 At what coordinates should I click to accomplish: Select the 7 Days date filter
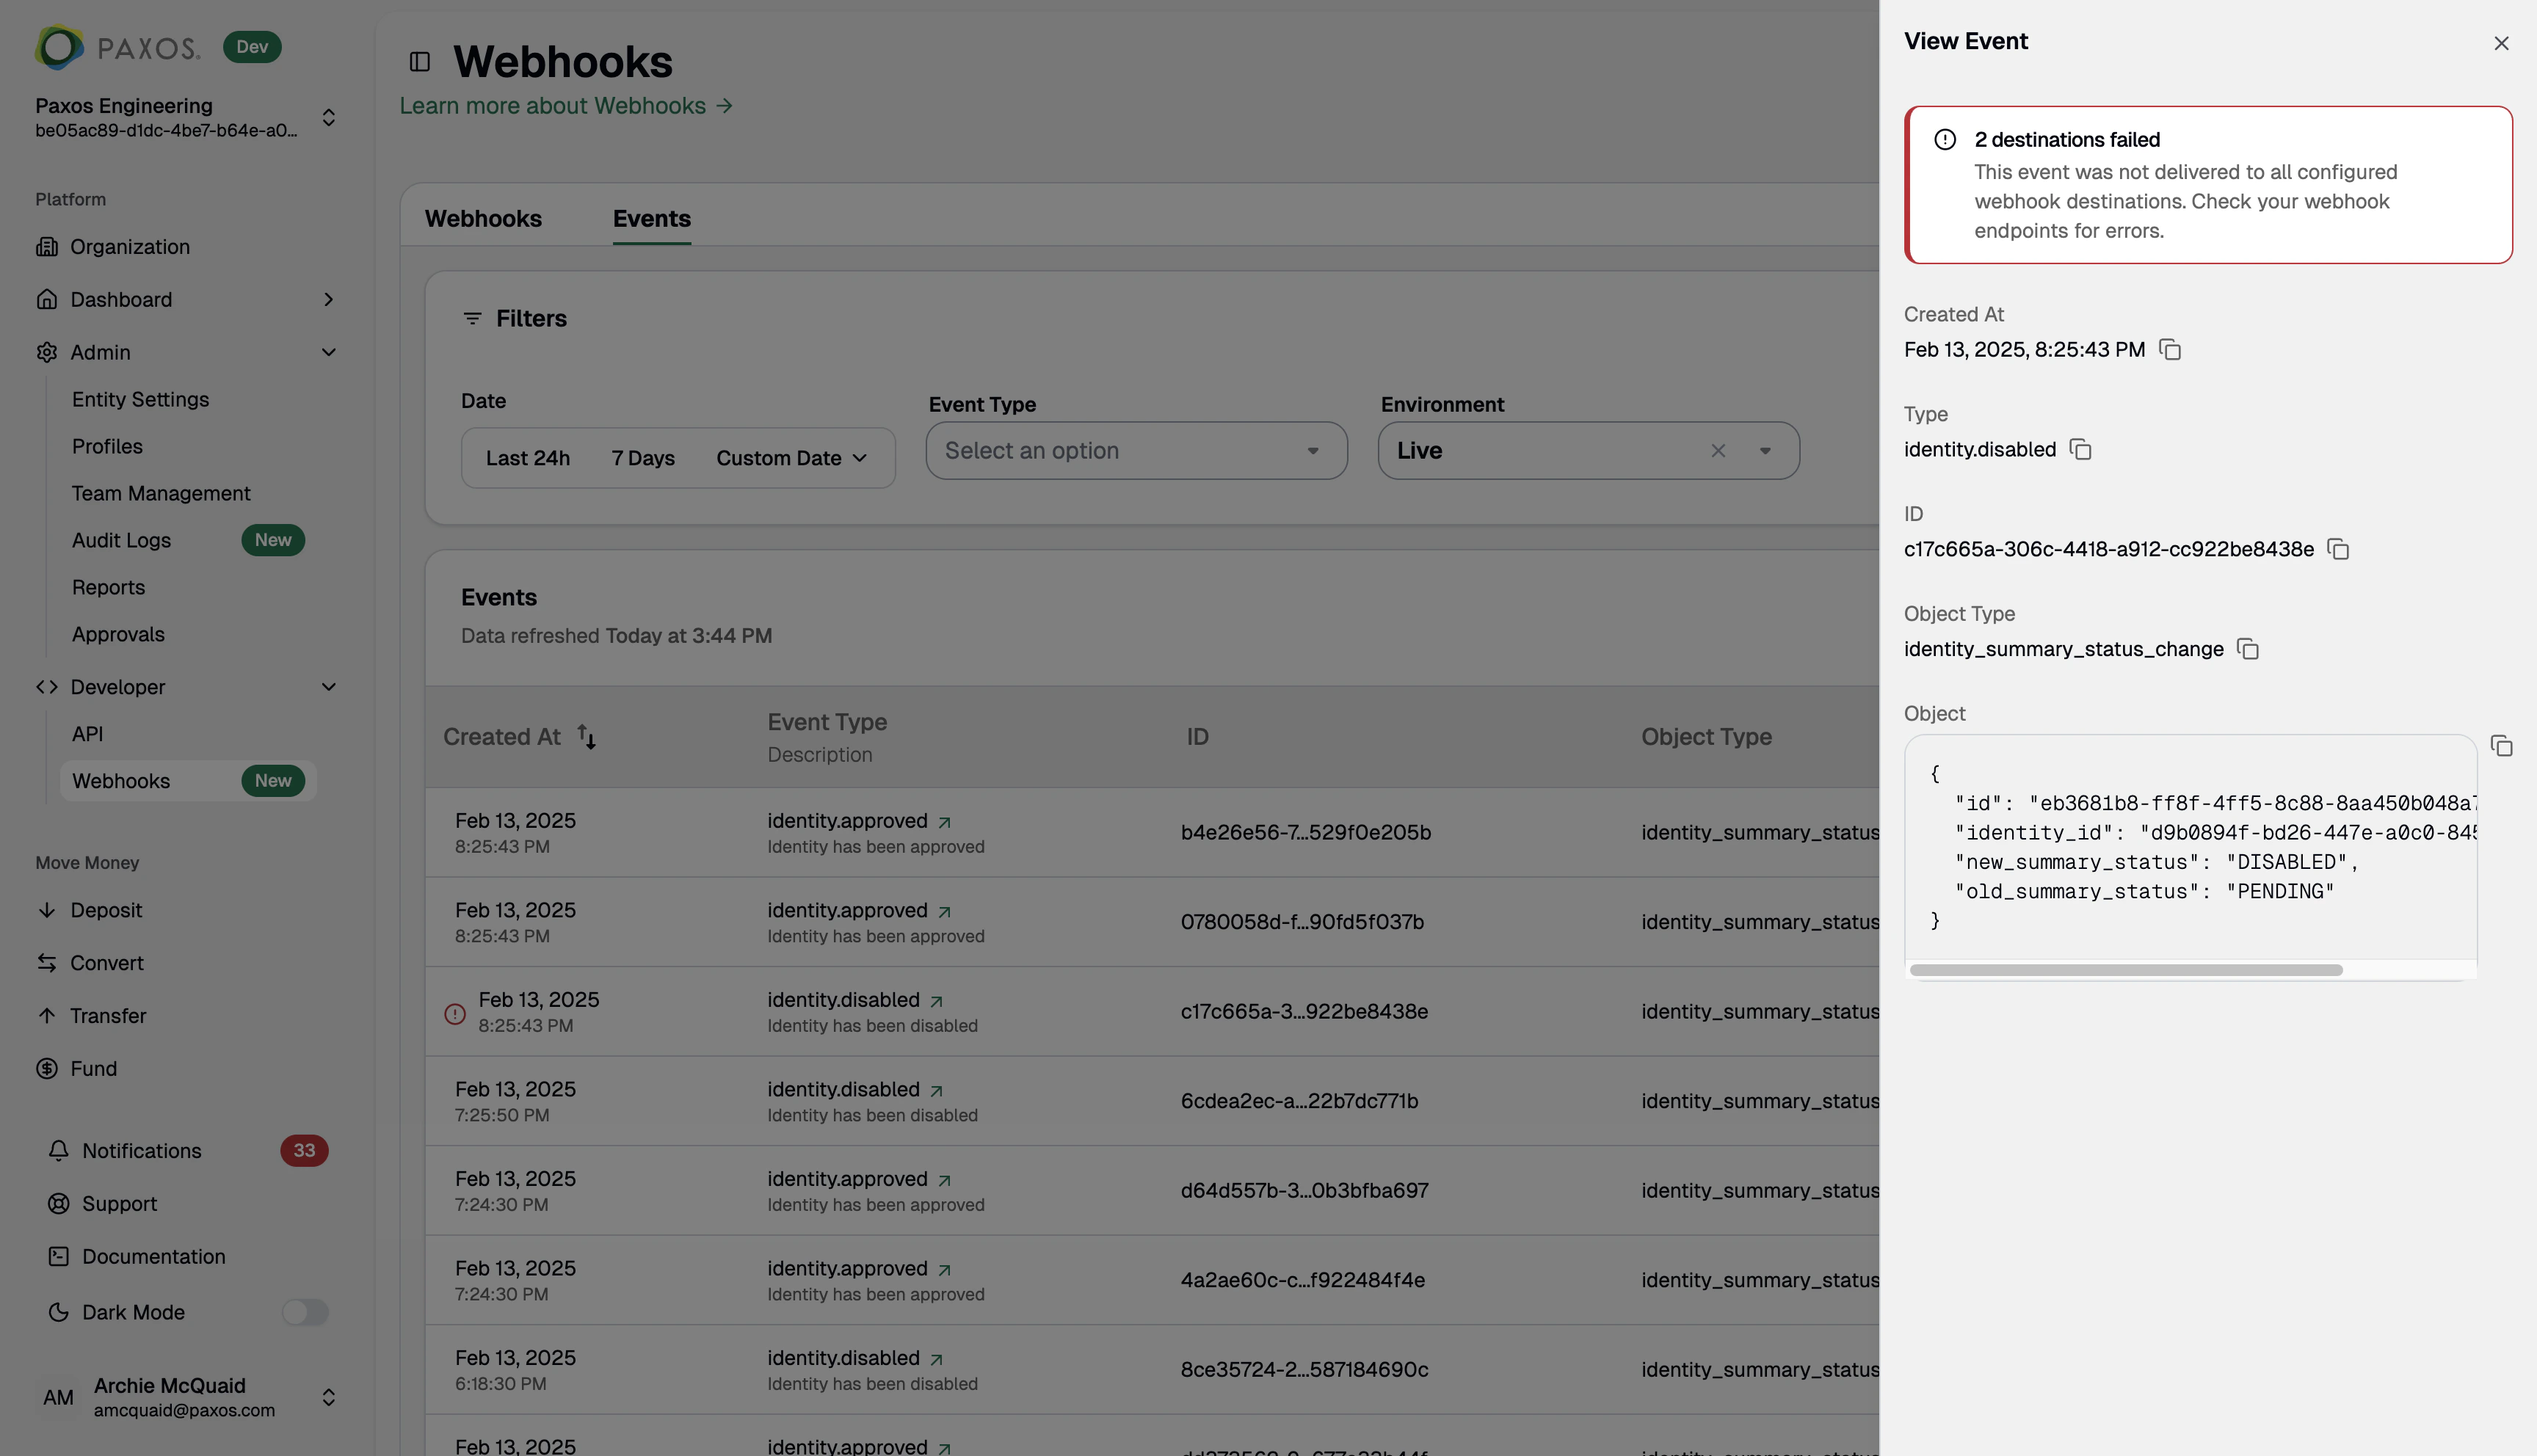click(643, 457)
